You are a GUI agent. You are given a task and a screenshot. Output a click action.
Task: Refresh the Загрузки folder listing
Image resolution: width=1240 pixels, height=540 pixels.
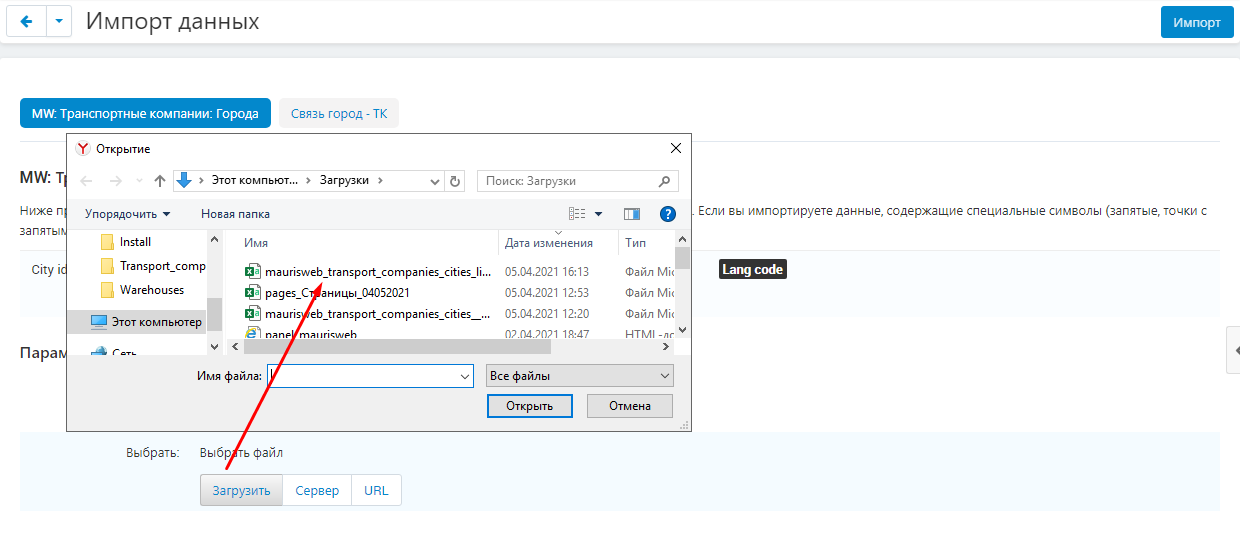(x=456, y=181)
